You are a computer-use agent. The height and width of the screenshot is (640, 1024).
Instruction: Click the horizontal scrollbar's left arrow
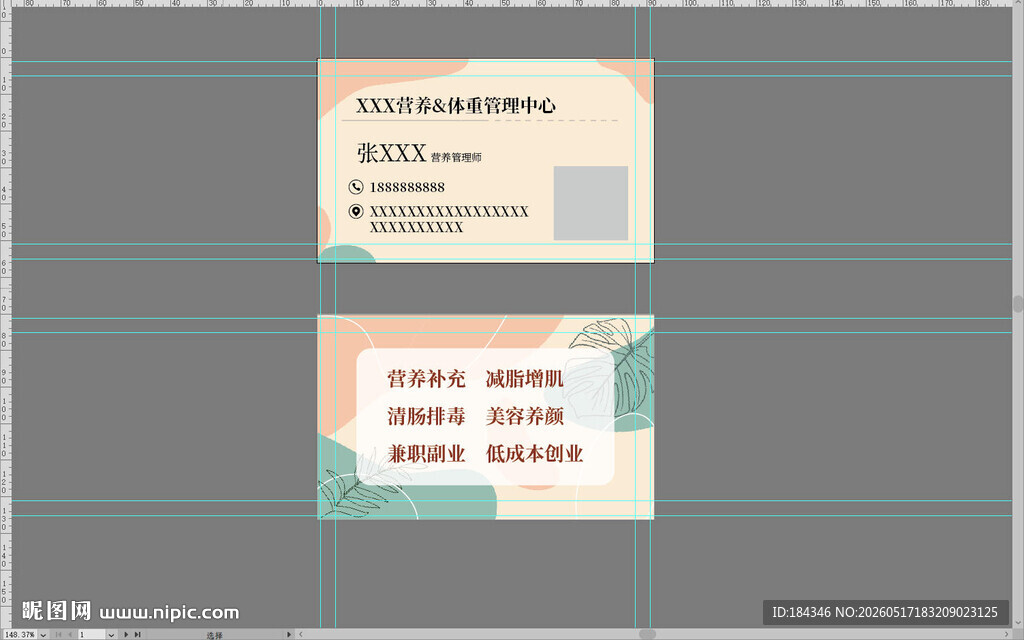click(300, 634)
